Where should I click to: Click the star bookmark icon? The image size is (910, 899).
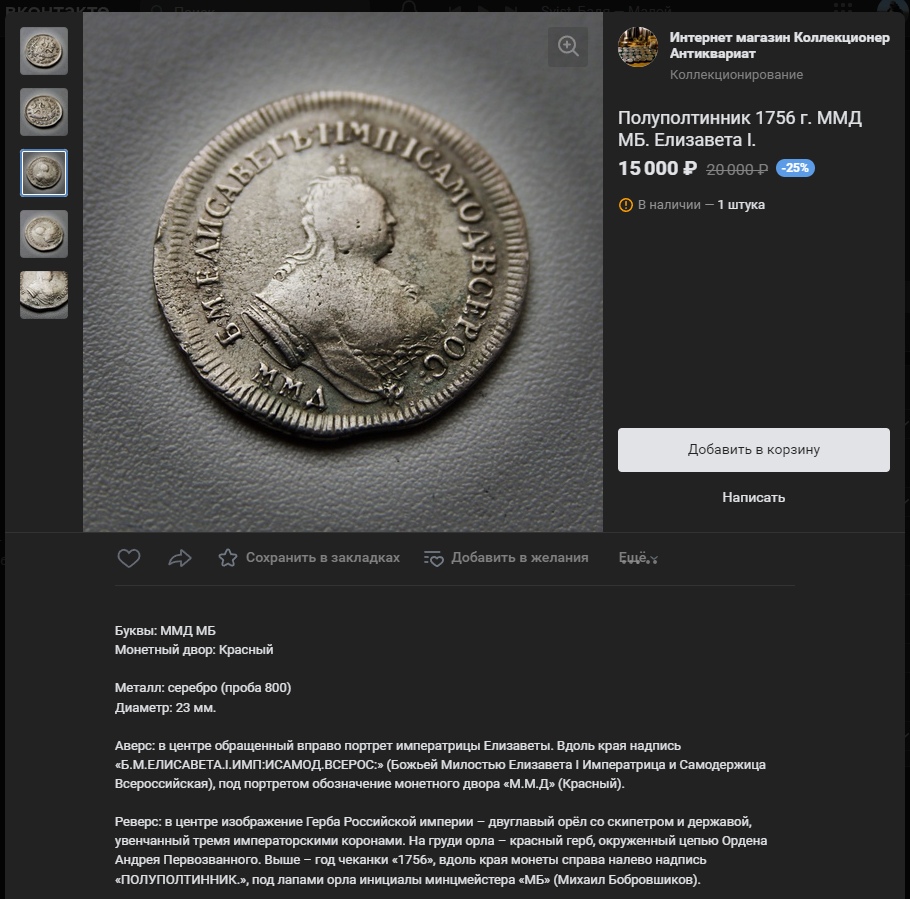coord(228,558)
